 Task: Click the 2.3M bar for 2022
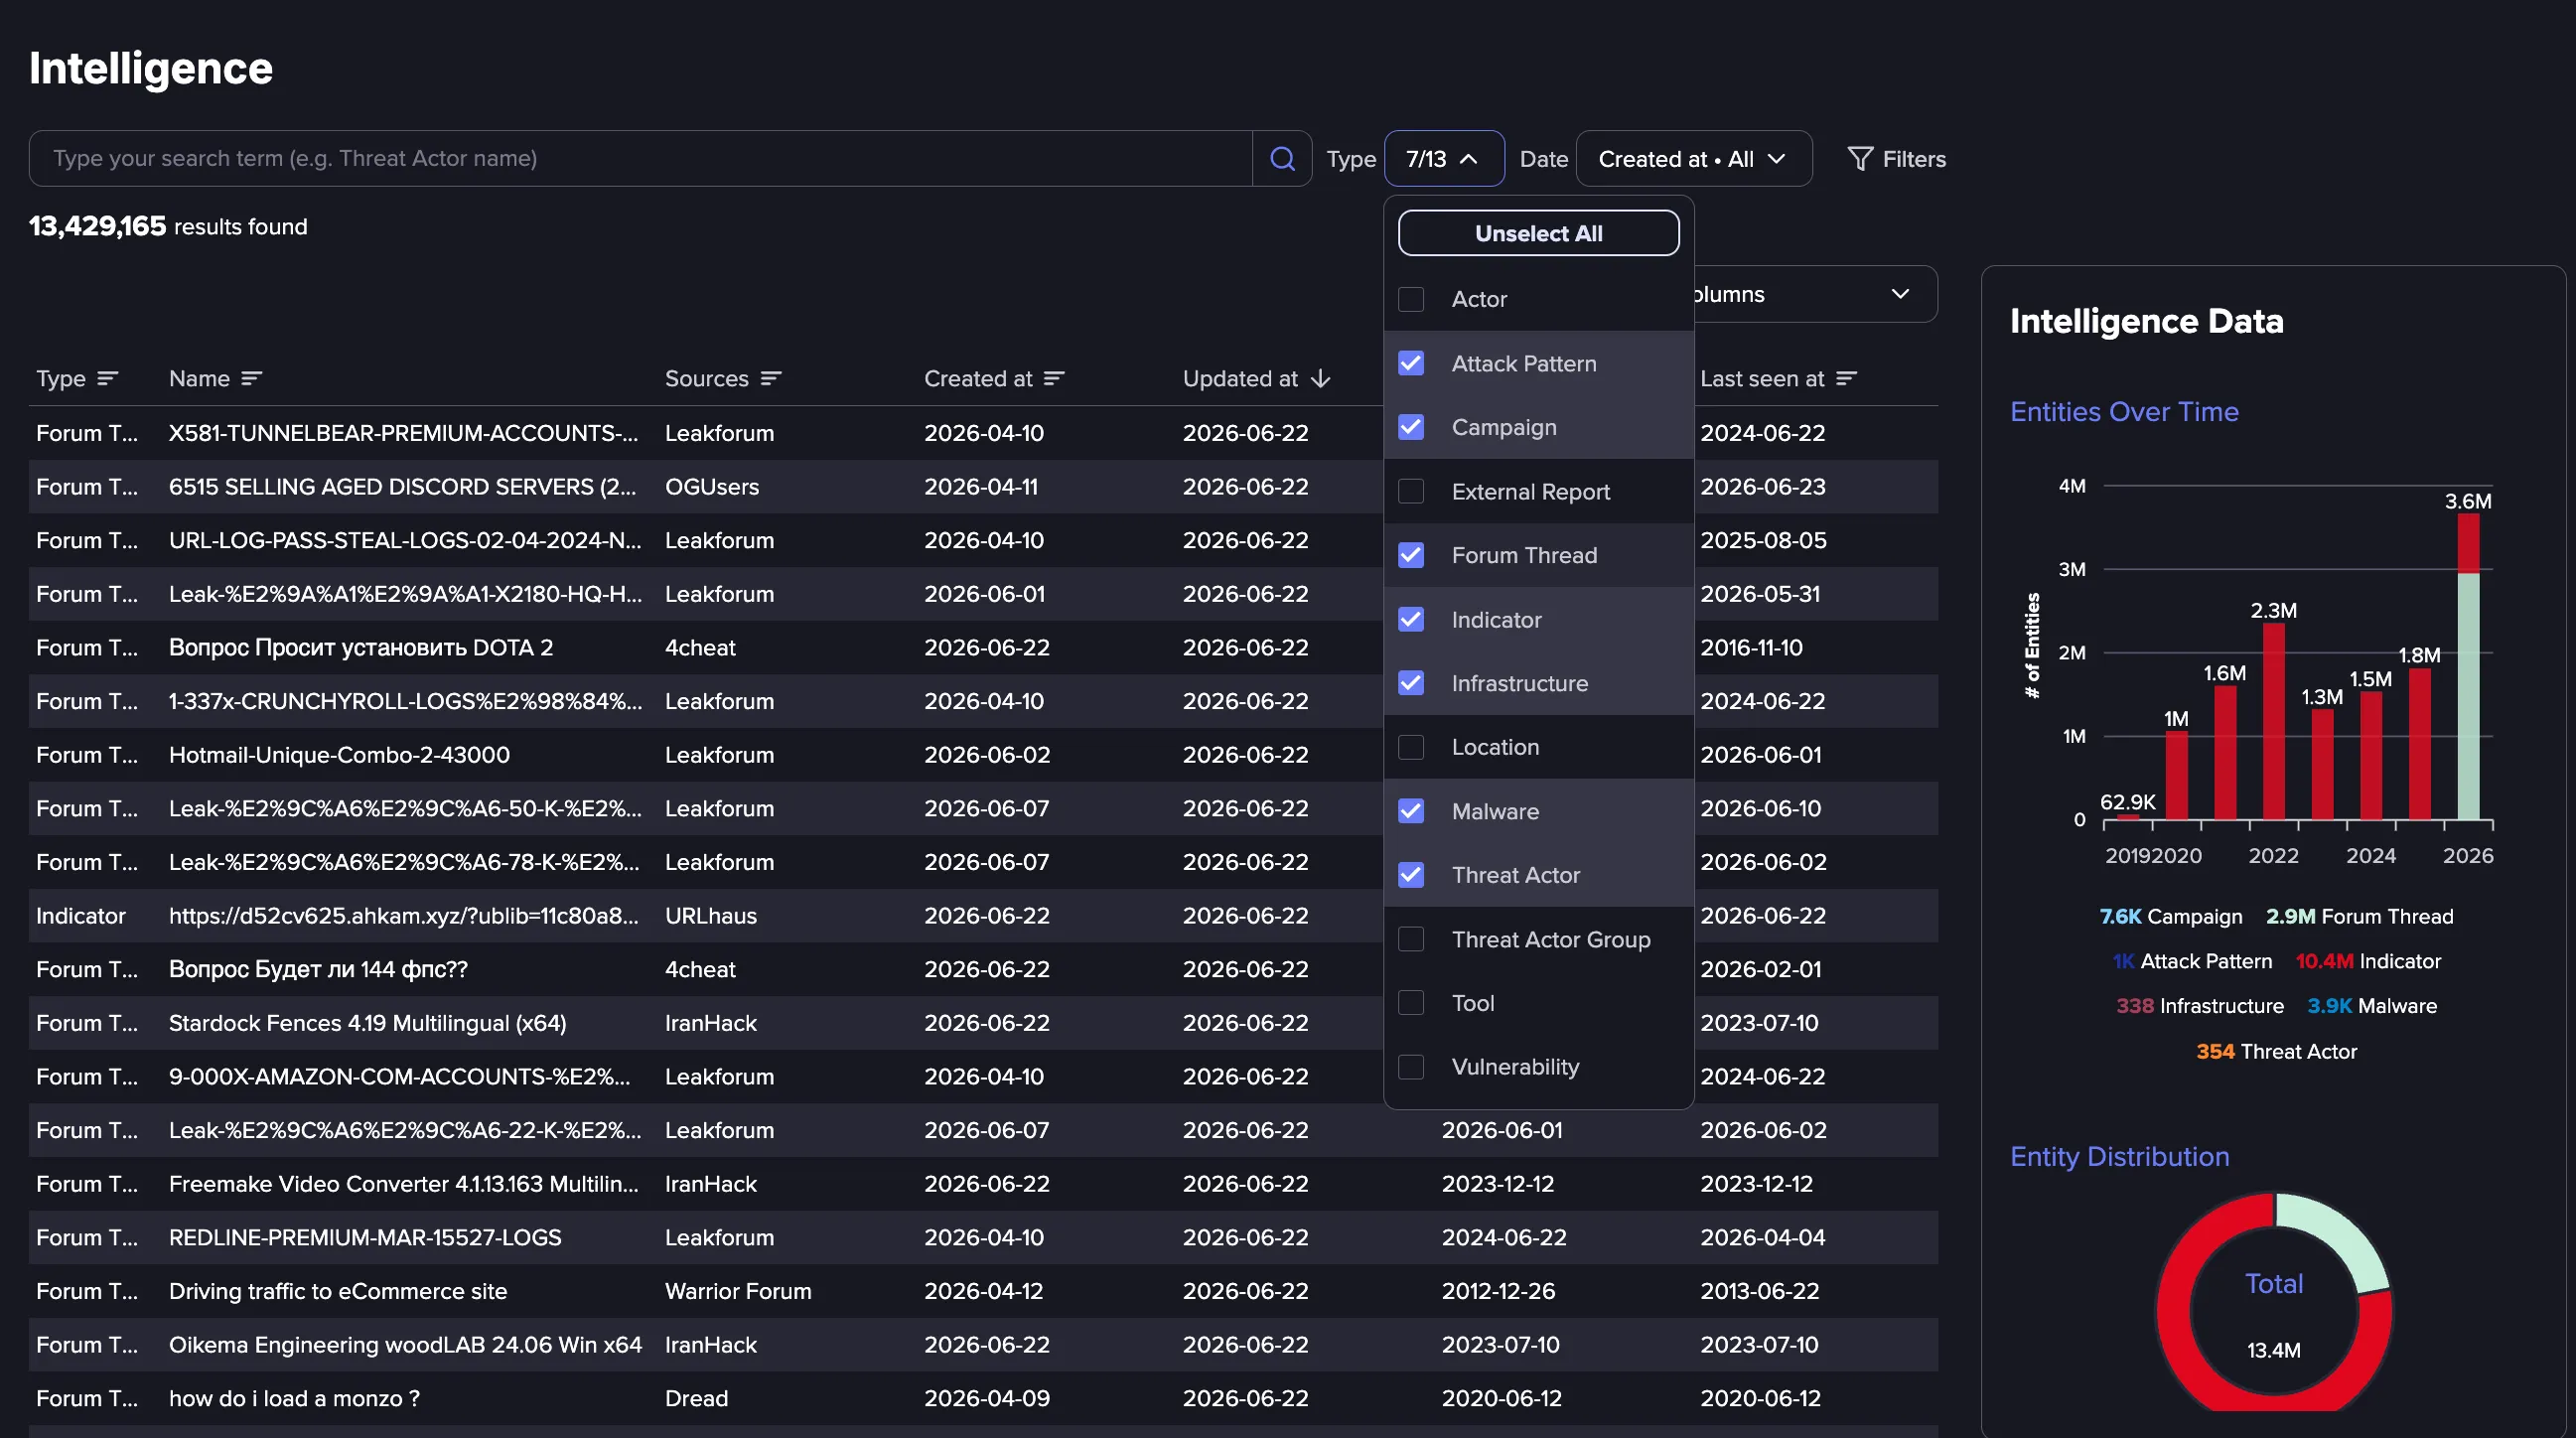pos(2273,722)
